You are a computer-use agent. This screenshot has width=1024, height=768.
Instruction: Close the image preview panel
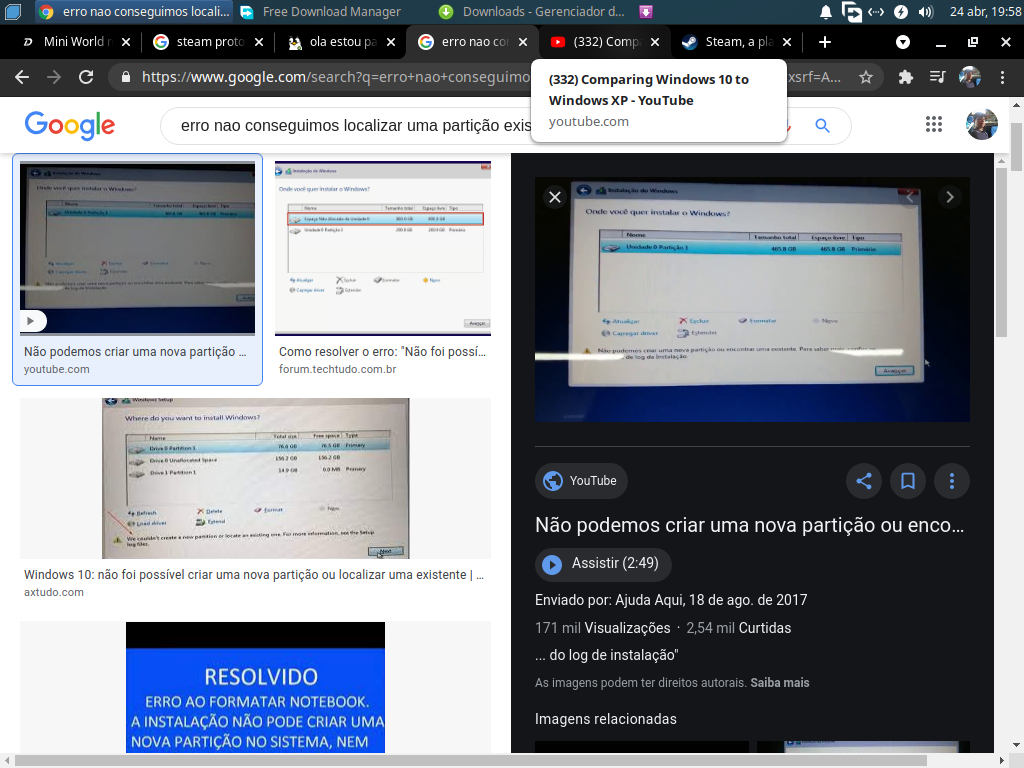point(555,197)
